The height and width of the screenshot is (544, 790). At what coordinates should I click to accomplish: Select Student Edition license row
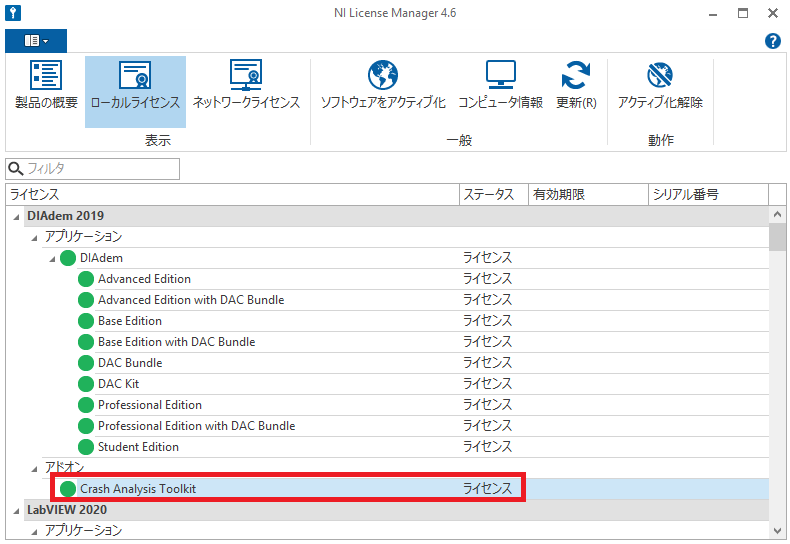(423, 447)
